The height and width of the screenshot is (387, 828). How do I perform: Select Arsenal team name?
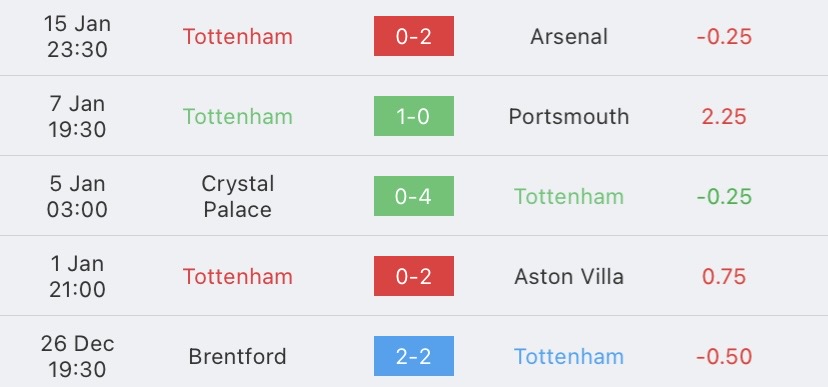click(569, 36)
